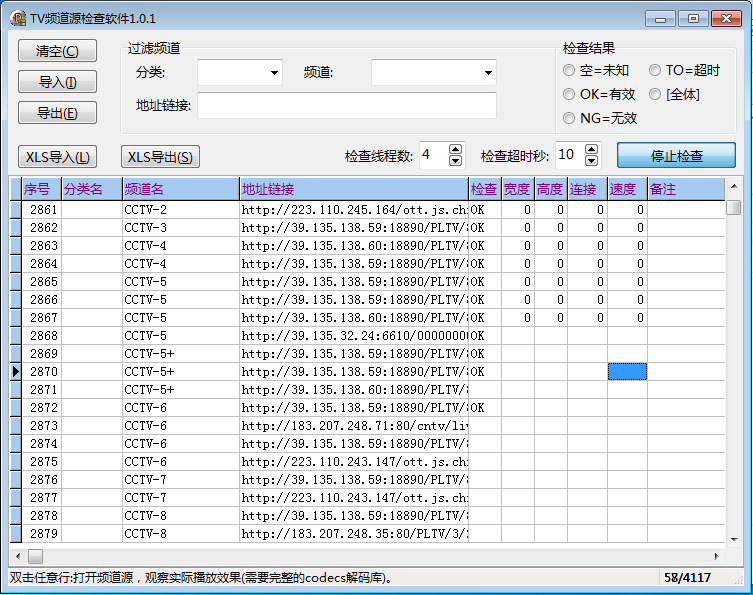Click the XLS导出(S) button
This screenshot has width=753, height=595.
coord(160,157)
